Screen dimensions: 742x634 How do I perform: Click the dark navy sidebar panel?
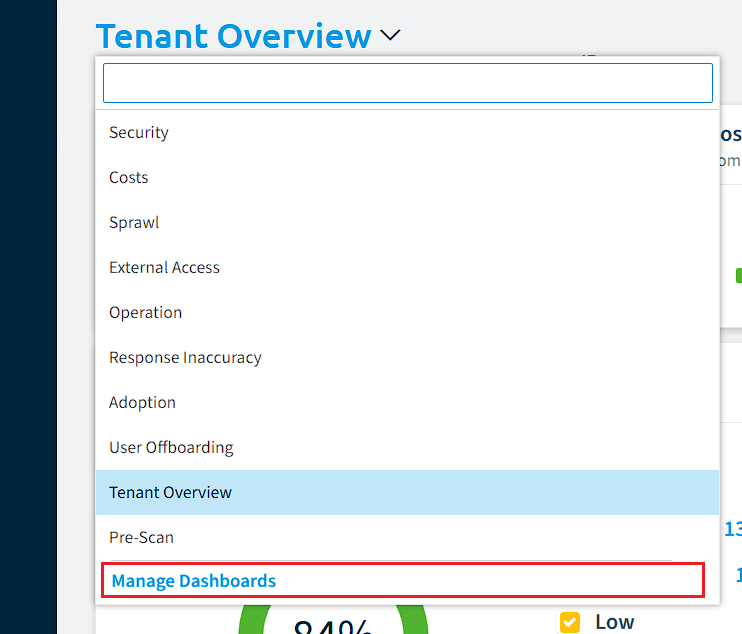pos(28,317)
